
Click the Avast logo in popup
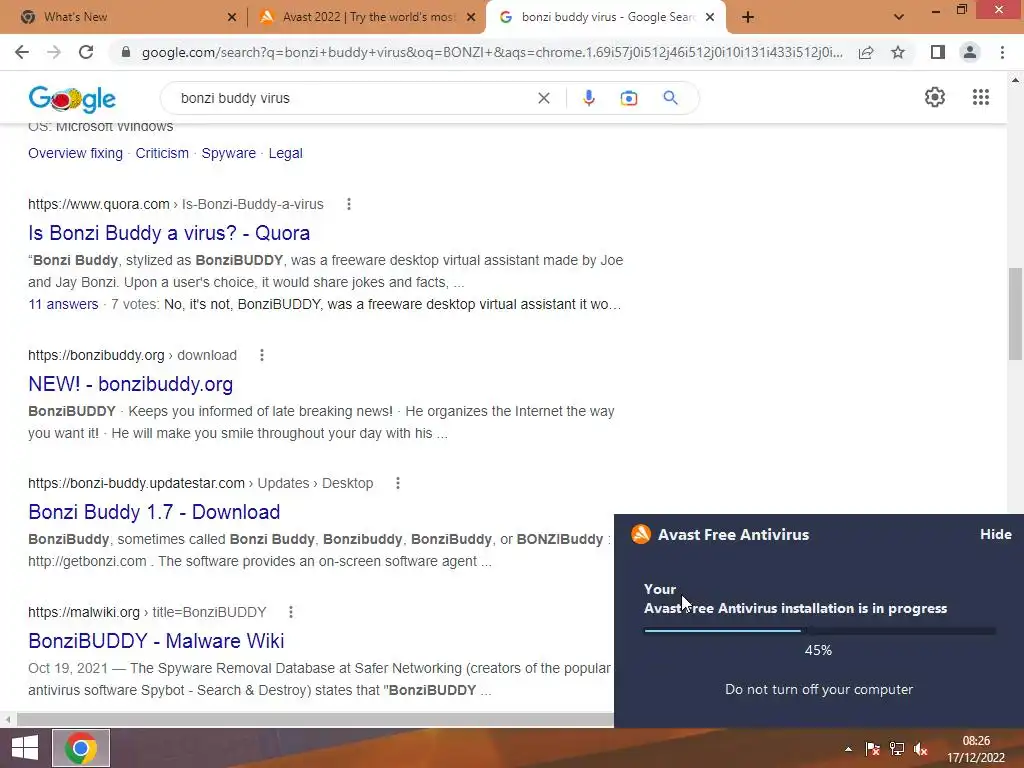[641, 534]
